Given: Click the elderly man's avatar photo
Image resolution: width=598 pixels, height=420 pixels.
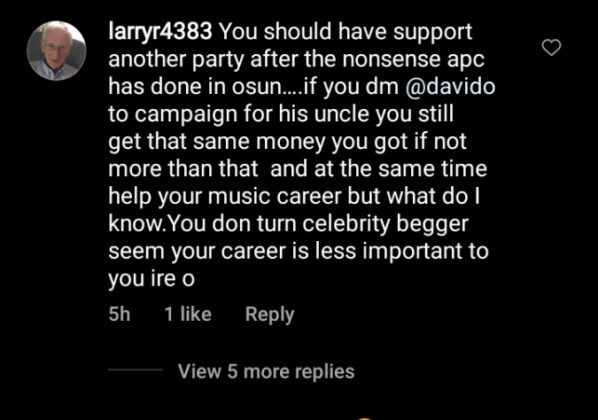Looking at the screenshot, I should pyautogui.click(x=56, y=51).
